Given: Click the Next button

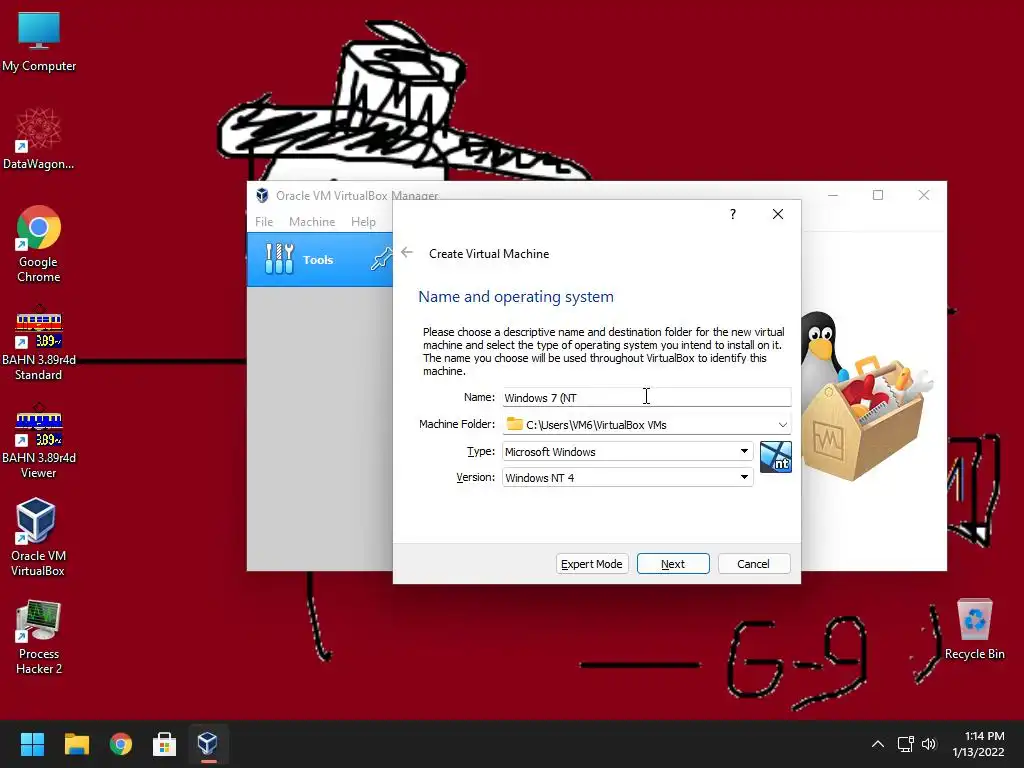Looking at the screenshot, I should click(x=673, y=564).
